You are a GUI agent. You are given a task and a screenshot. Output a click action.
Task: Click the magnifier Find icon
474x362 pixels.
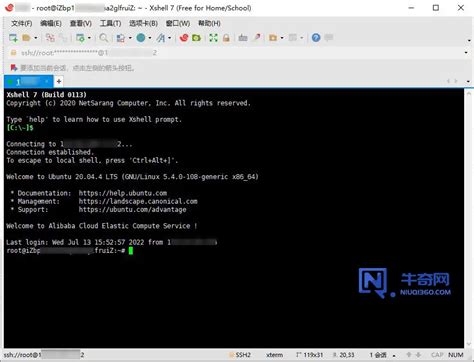[104, 38]
